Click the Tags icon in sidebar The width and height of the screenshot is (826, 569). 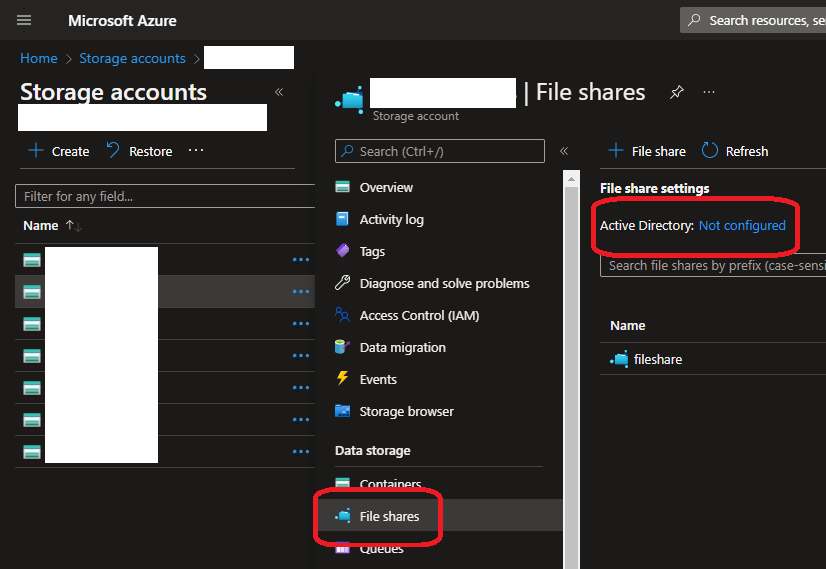click(343, 251)
